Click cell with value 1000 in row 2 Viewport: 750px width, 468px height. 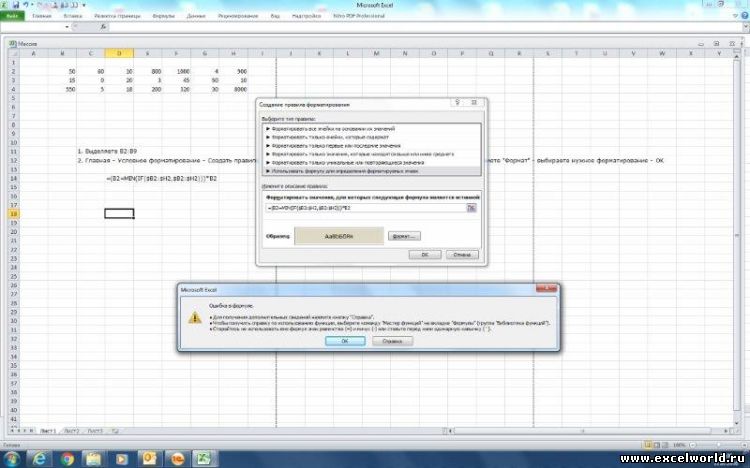[176, 71]
